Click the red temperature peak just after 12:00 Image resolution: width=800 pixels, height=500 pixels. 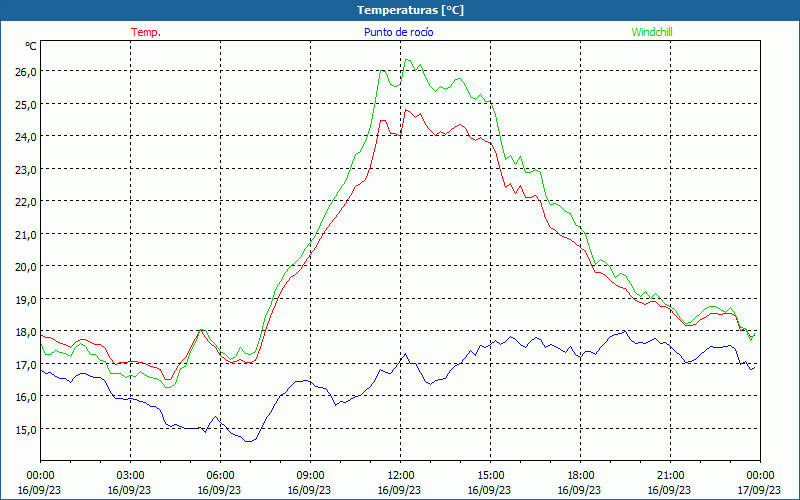tap(406, 110)
